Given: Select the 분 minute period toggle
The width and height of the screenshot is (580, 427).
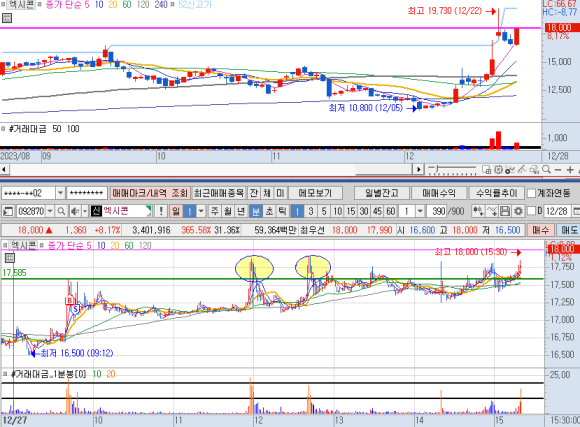Looking at the screenshot, I should [x=256, y=211].
